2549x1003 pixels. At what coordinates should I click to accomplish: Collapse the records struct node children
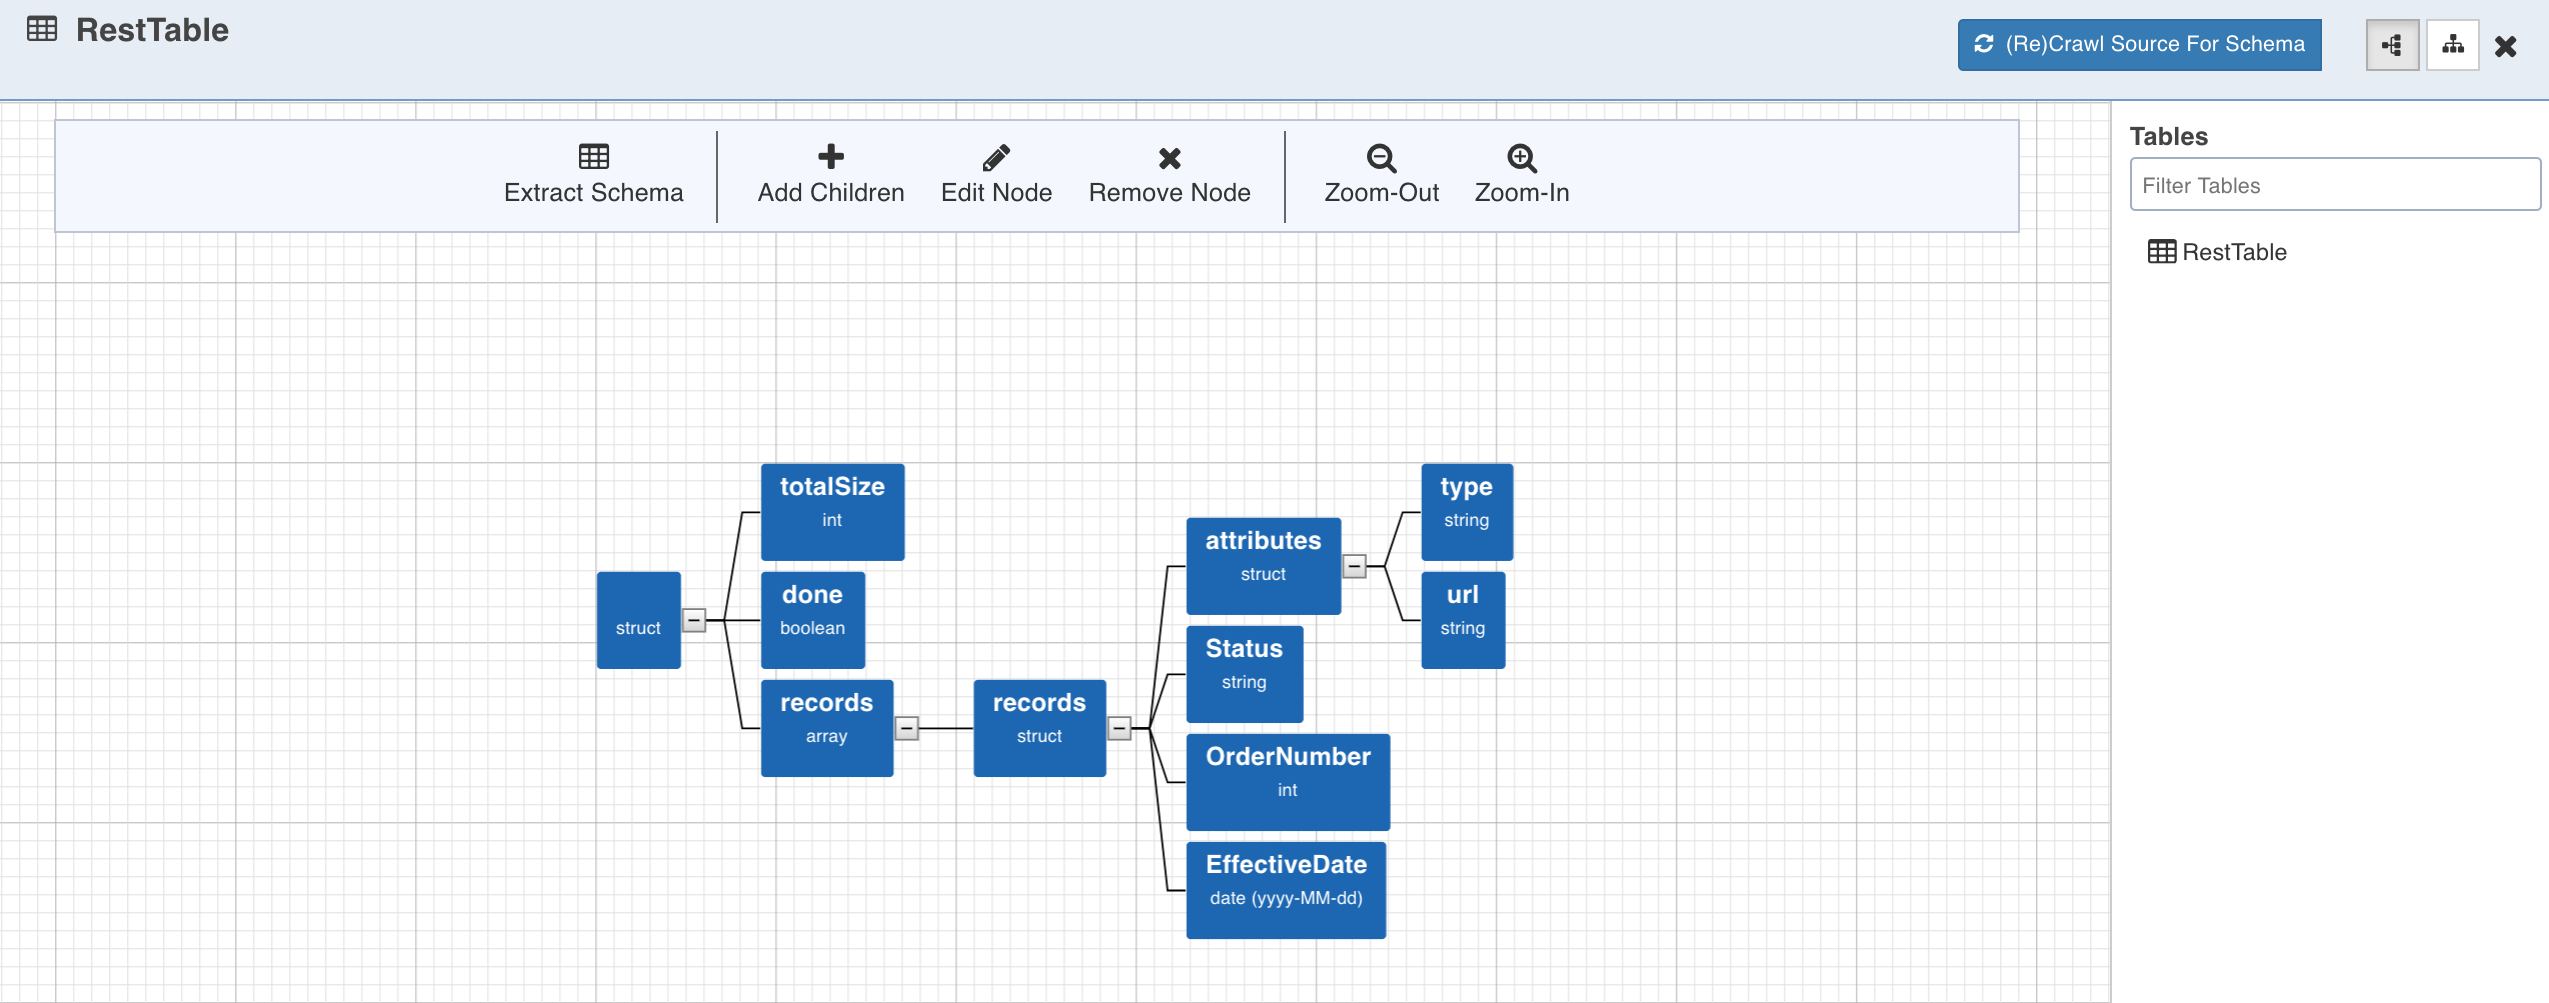(1119, 728)
